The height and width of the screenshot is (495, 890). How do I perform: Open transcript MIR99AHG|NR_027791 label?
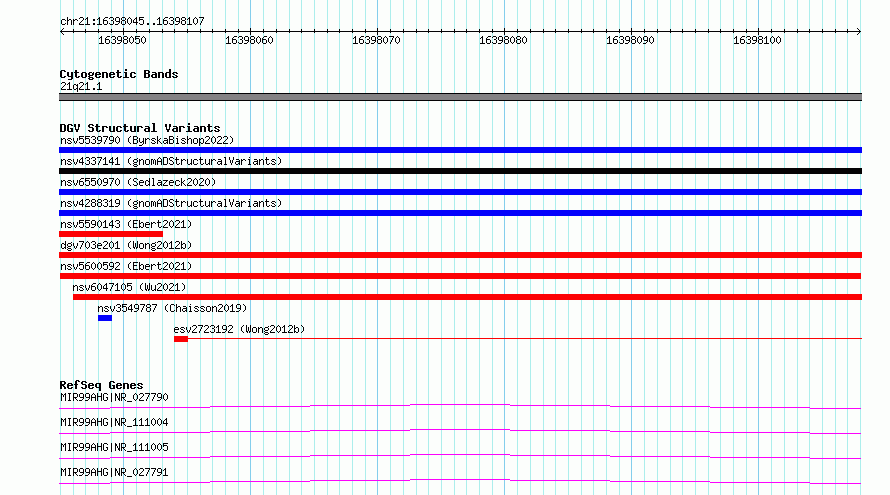click(x=114, y=472)
